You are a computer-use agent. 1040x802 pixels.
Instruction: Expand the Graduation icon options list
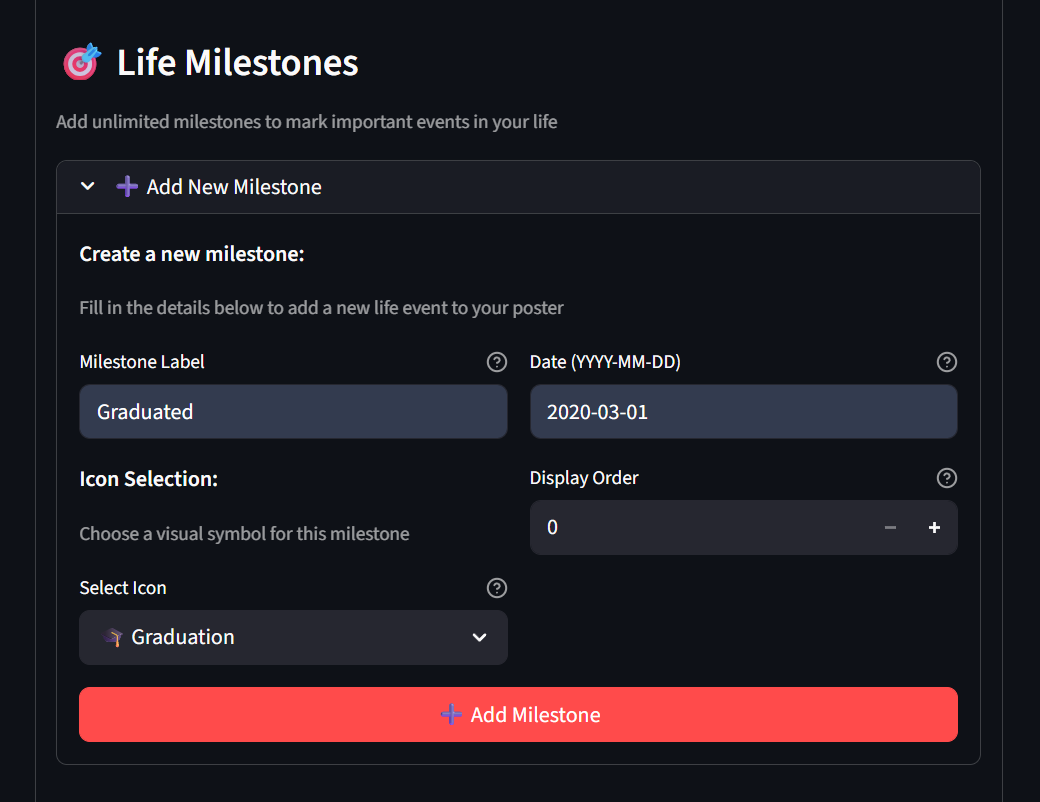coord(479,637)
